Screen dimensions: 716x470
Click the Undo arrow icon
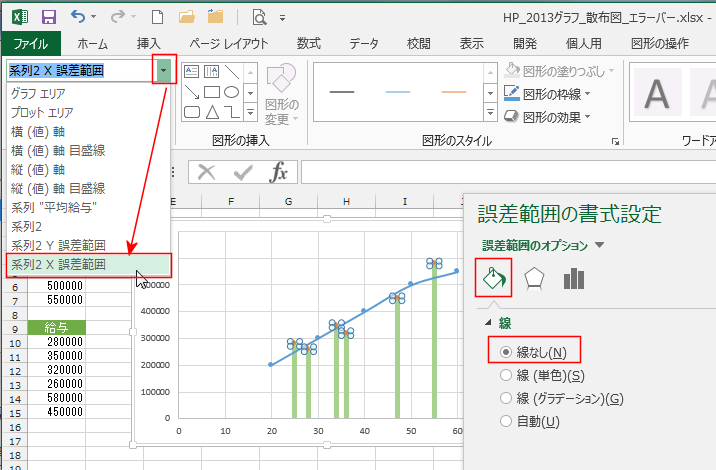click(78, 17)
